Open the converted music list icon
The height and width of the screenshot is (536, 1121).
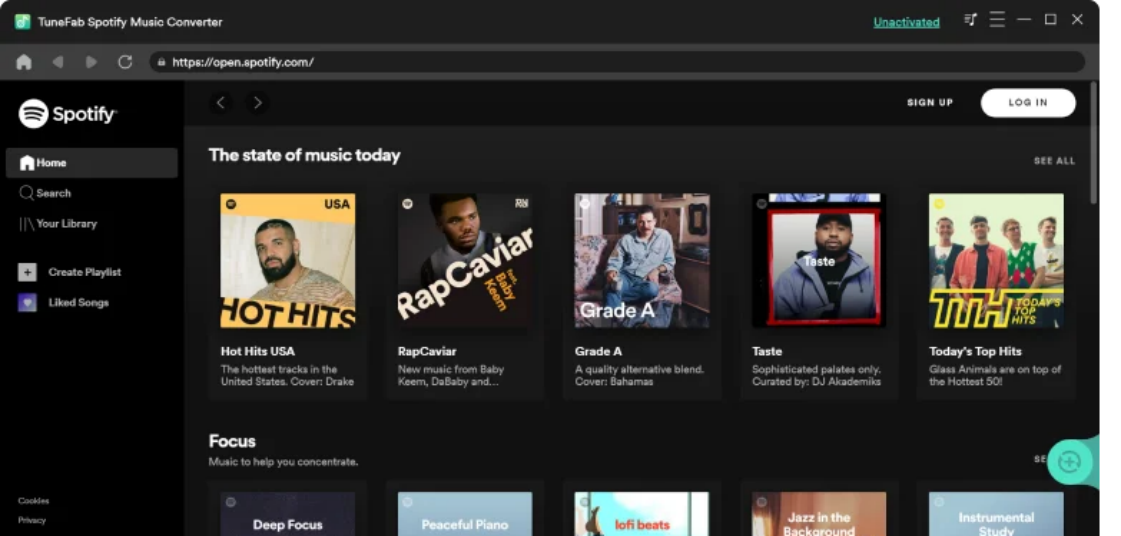970,20
